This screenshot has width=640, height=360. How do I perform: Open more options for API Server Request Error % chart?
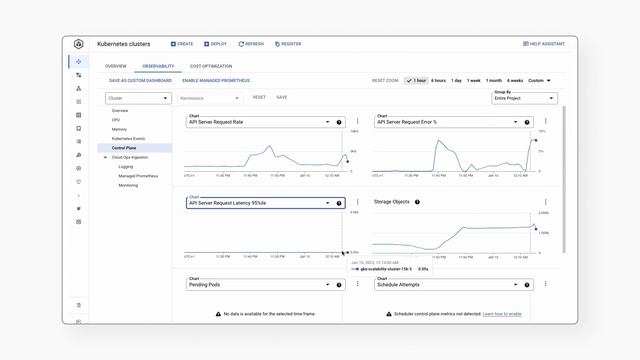click(546, 121)
